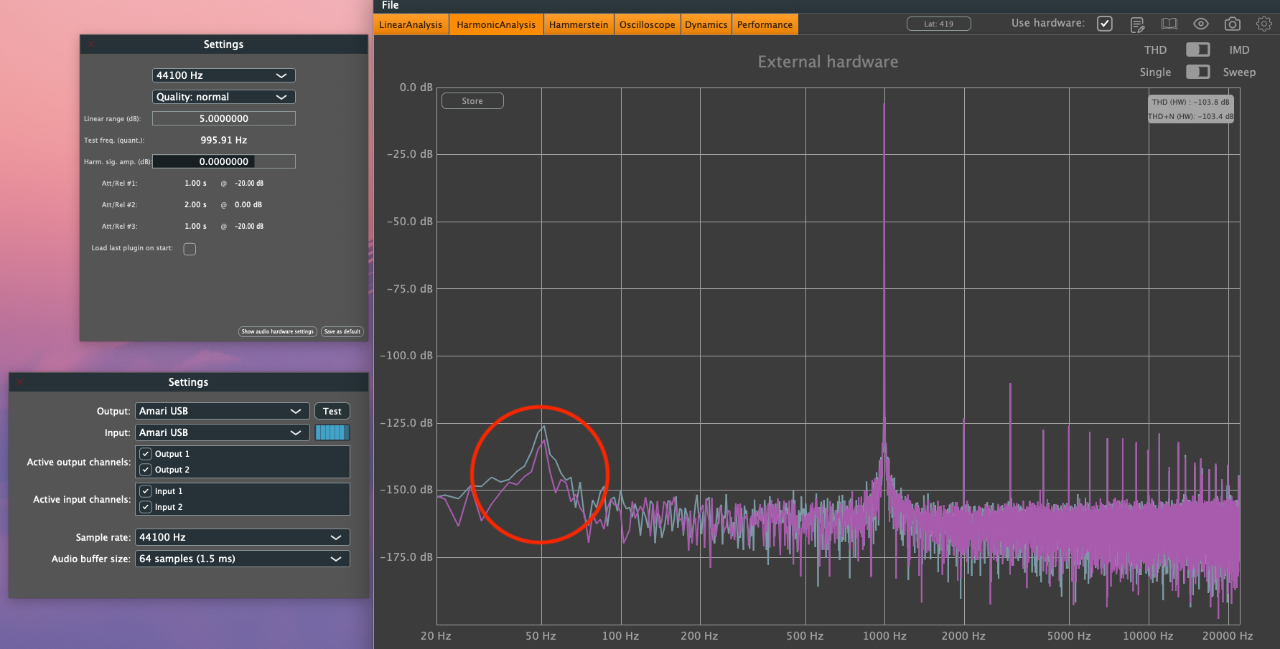This screenshot has width=1280, height=649.
Task: Uncheck the Use hardware checkbox
Action: 1104,24
